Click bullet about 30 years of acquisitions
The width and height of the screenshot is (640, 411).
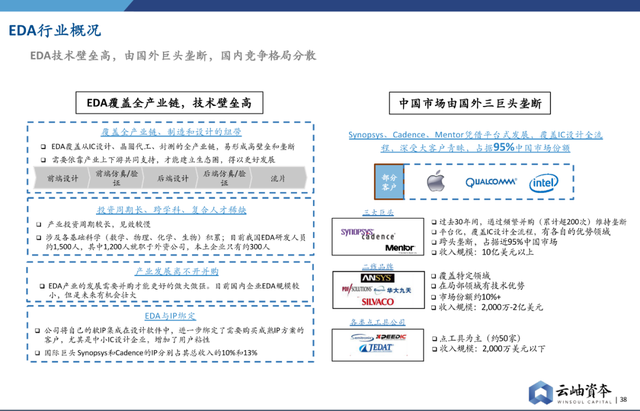pyautogui.click(x=532, y=222)
